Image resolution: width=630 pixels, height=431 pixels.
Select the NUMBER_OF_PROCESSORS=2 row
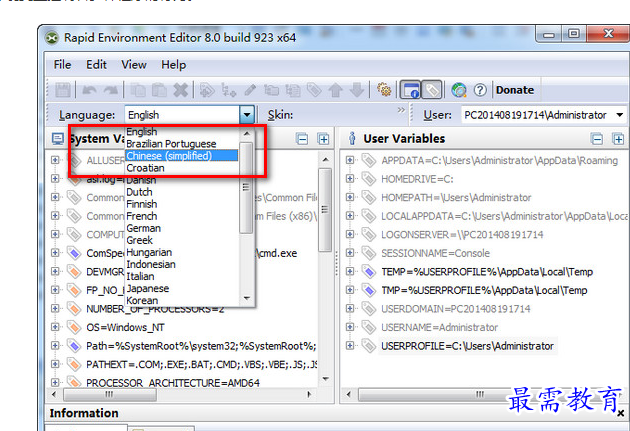pos(155,309)
